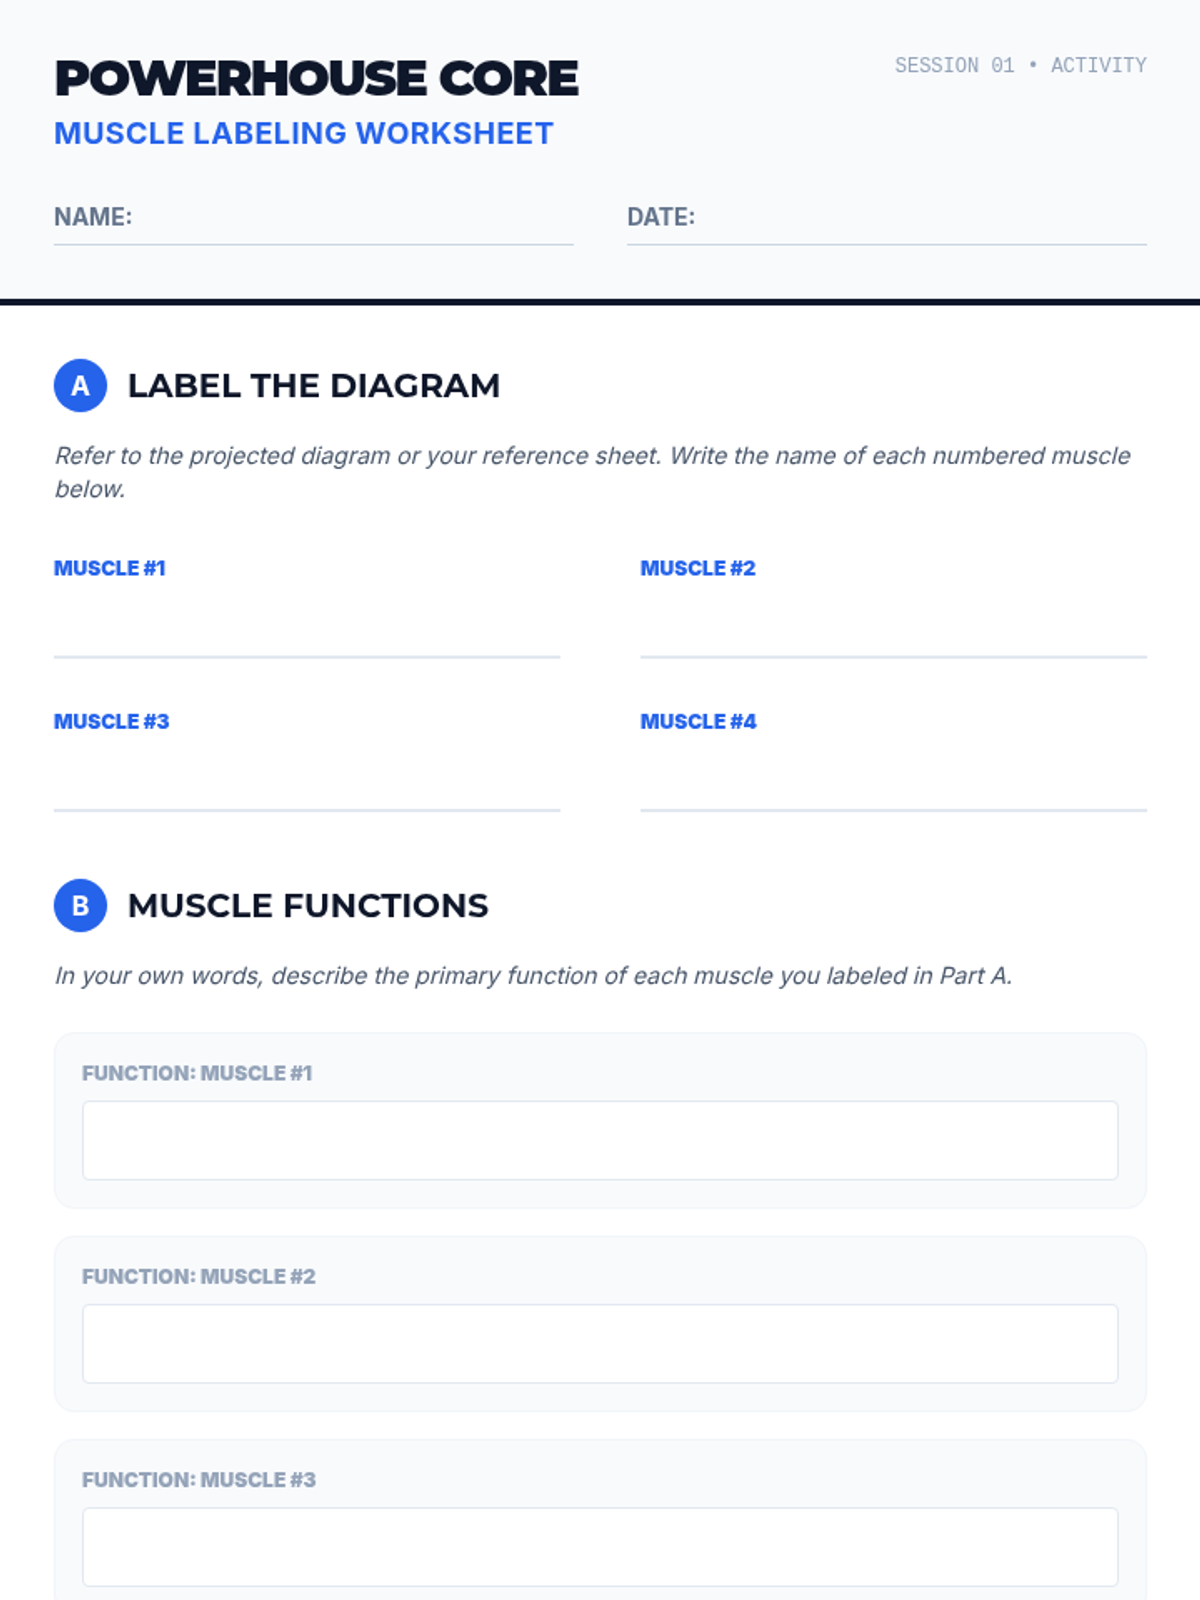Click the blue section B circle badge

[x=80, y=905]
